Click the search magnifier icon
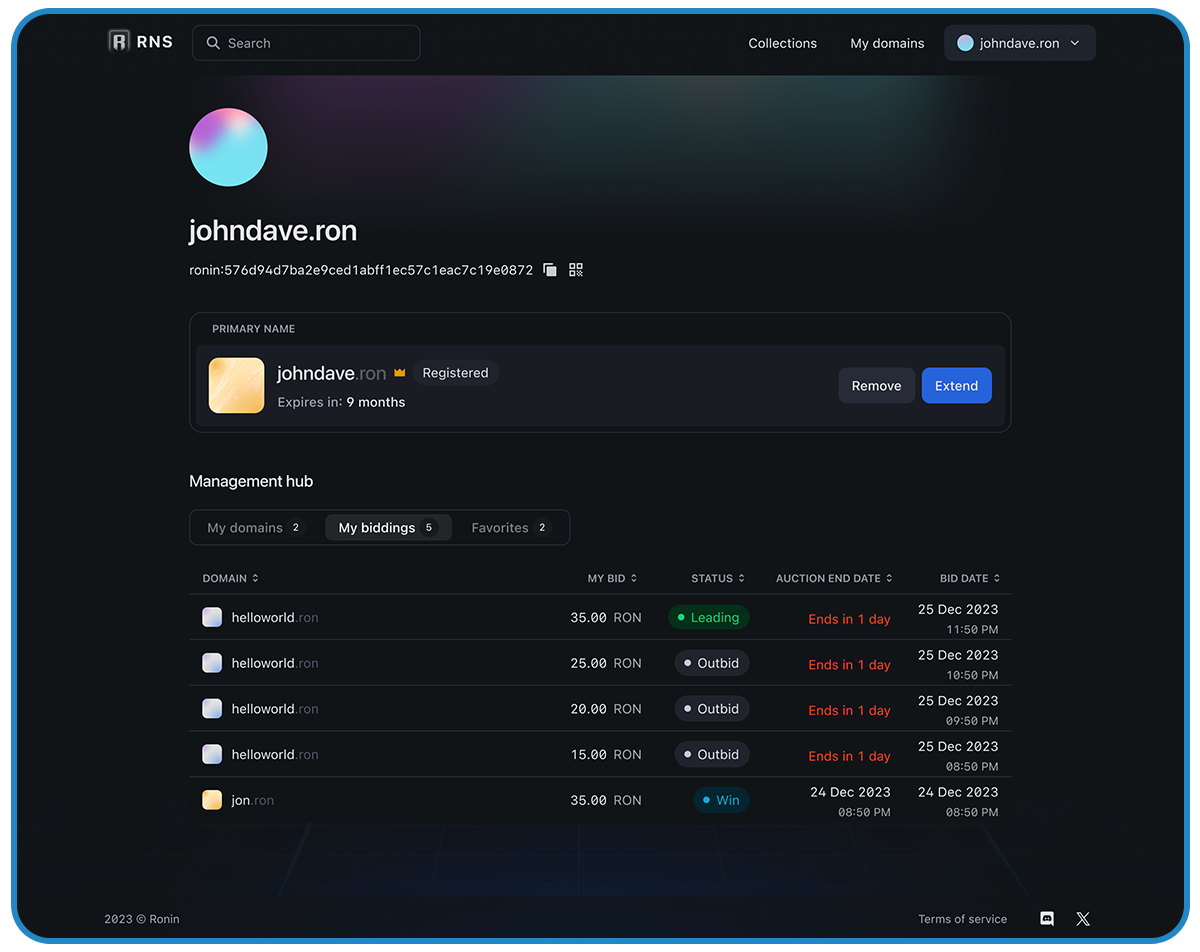Screen dimensions: 1200x952 click(x=213, y=43)
